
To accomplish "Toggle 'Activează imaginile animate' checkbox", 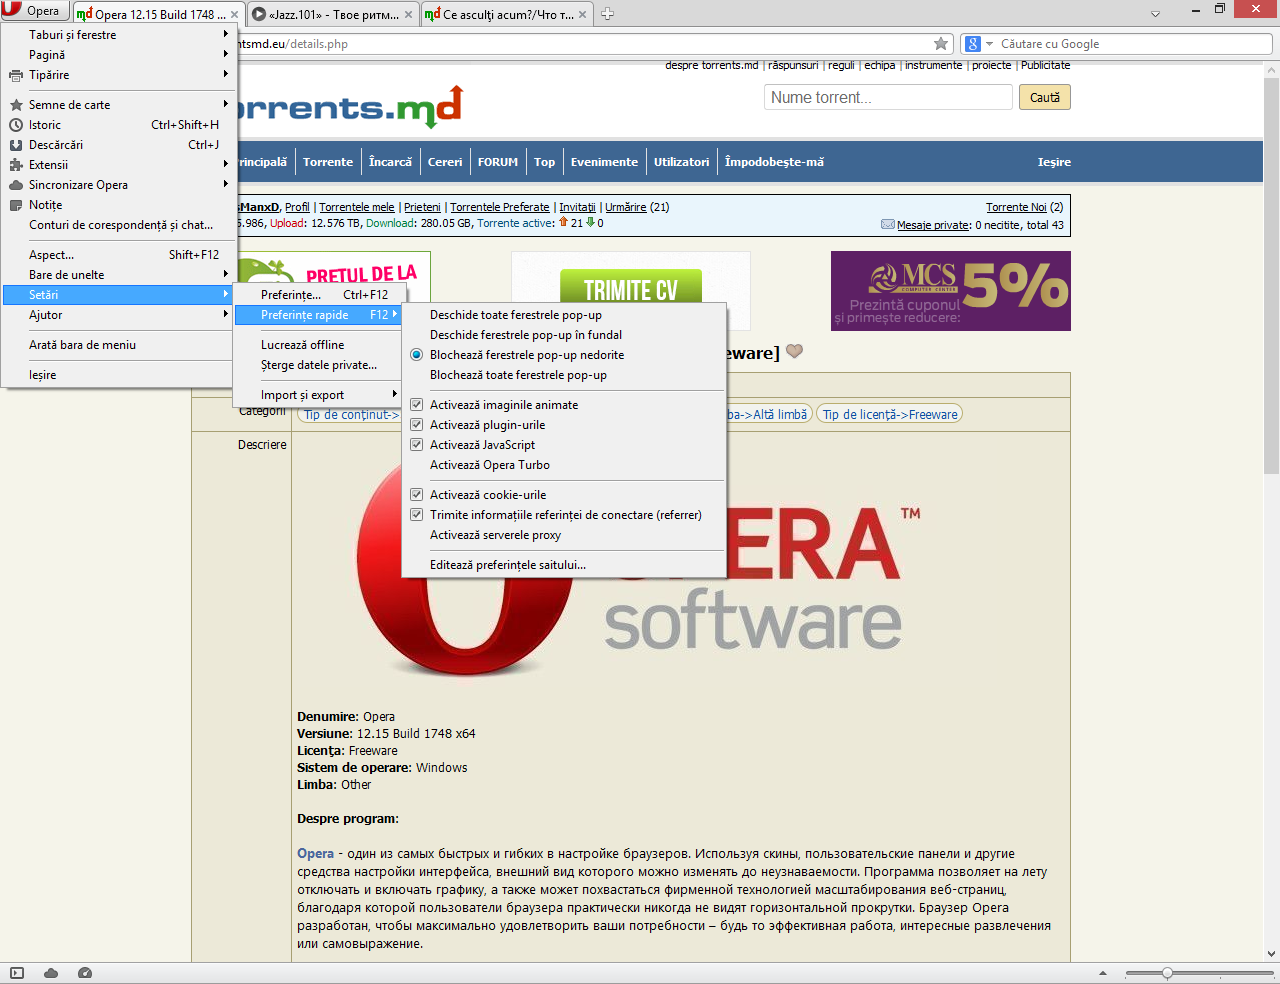I will [417, 405].
